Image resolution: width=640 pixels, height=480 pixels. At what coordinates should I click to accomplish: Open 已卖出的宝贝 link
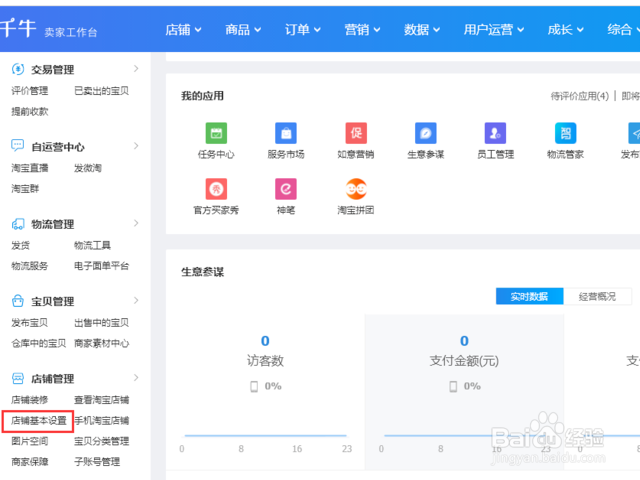[101, 91]
